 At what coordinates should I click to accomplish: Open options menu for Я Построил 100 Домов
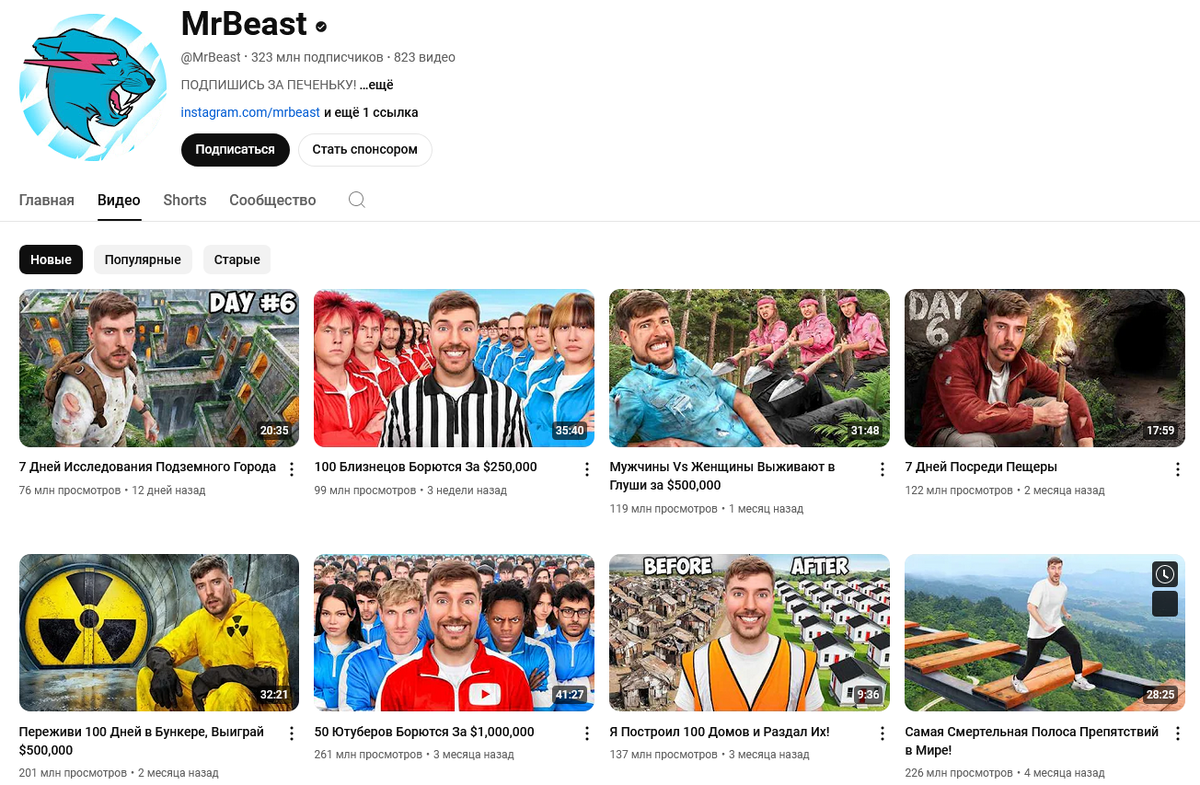point(882,734)
